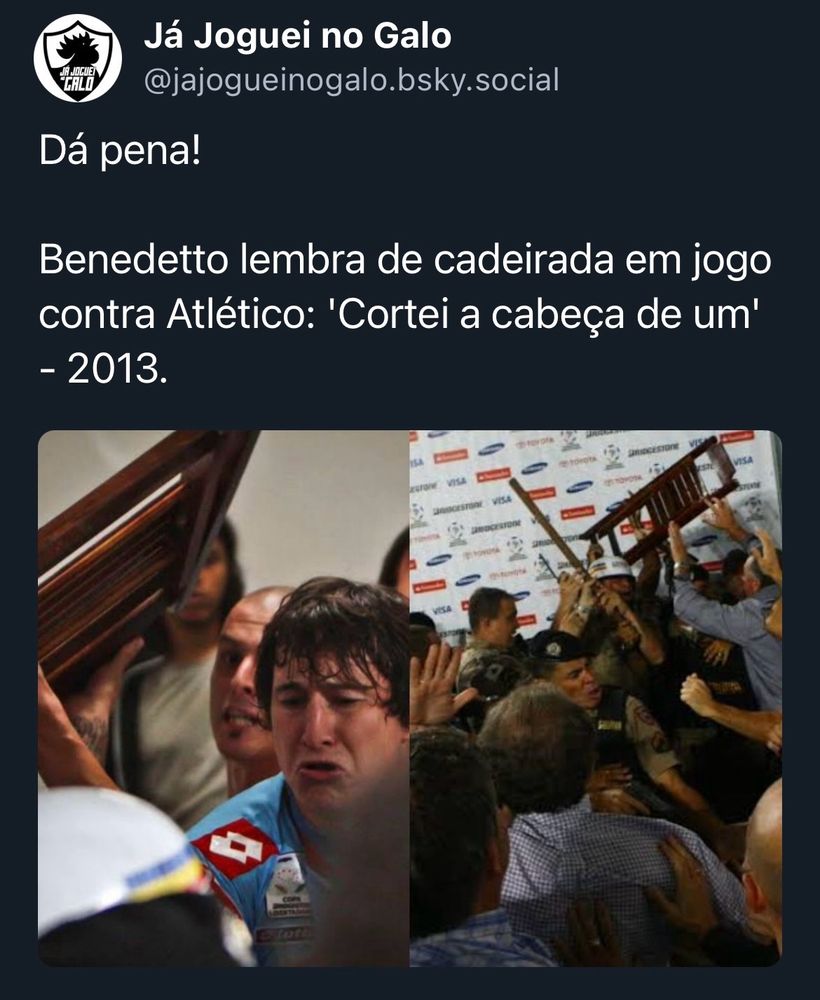
Task: Open the Já Joguei no Galo display name
Action: [298, 36]
